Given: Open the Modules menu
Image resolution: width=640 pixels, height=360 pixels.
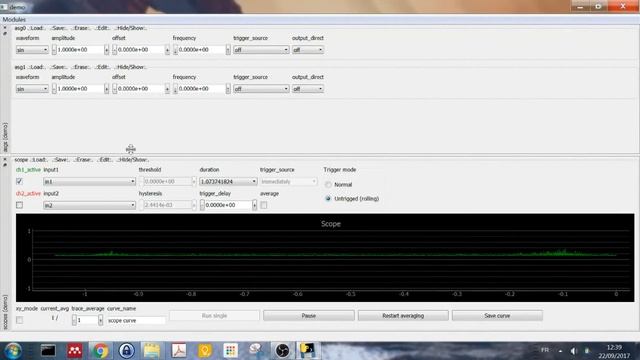Looking at the screenshot, I should (x=14, y=19).
